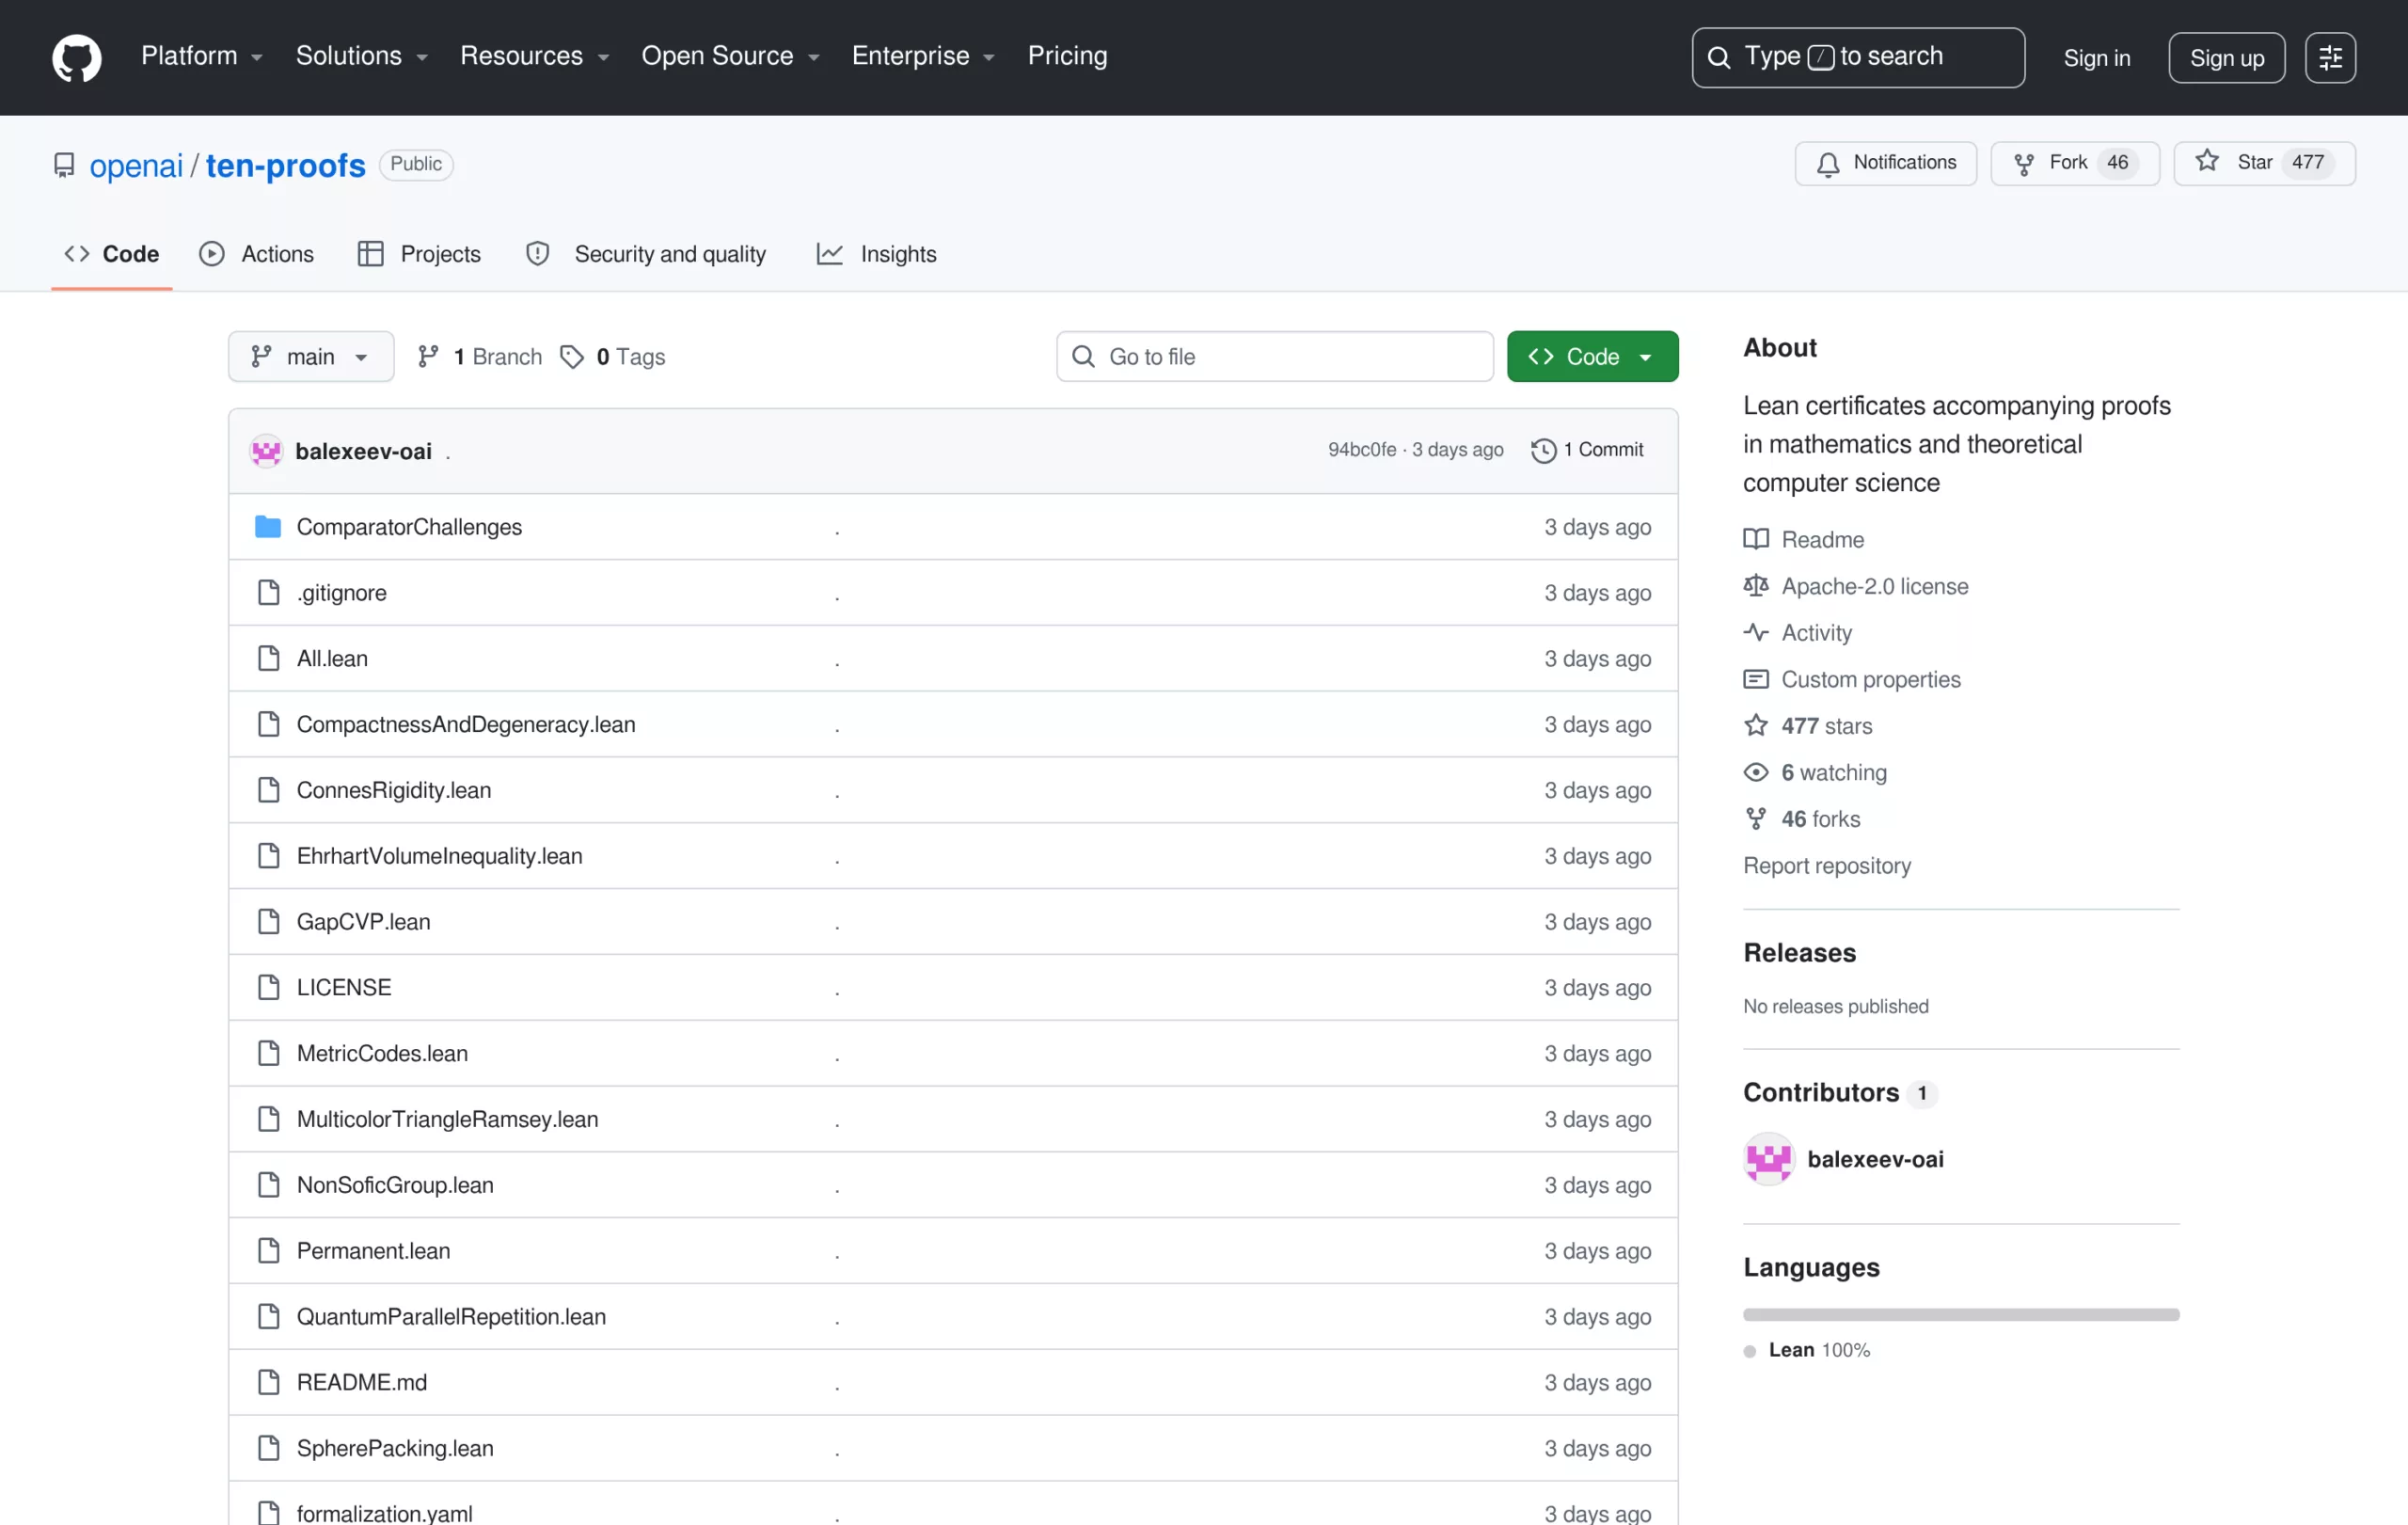
Task: Click the file icon beside LICENSE
Action: pyautogui.click(x=268, y=988)
